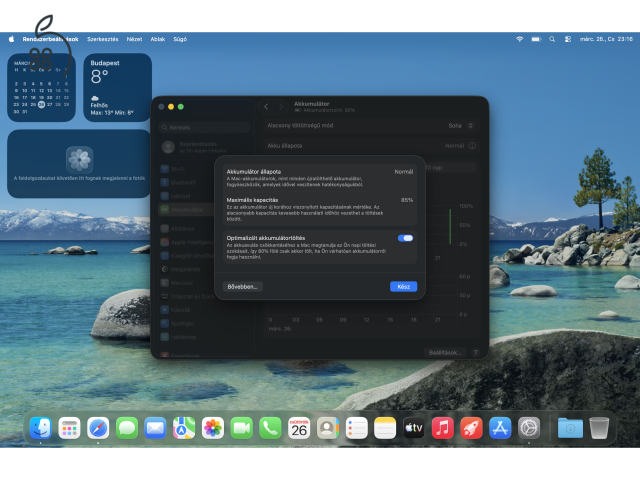Click the battery status icon in menu bar
The width and height of the screenshot is (640, 480).
pos(536,39)
